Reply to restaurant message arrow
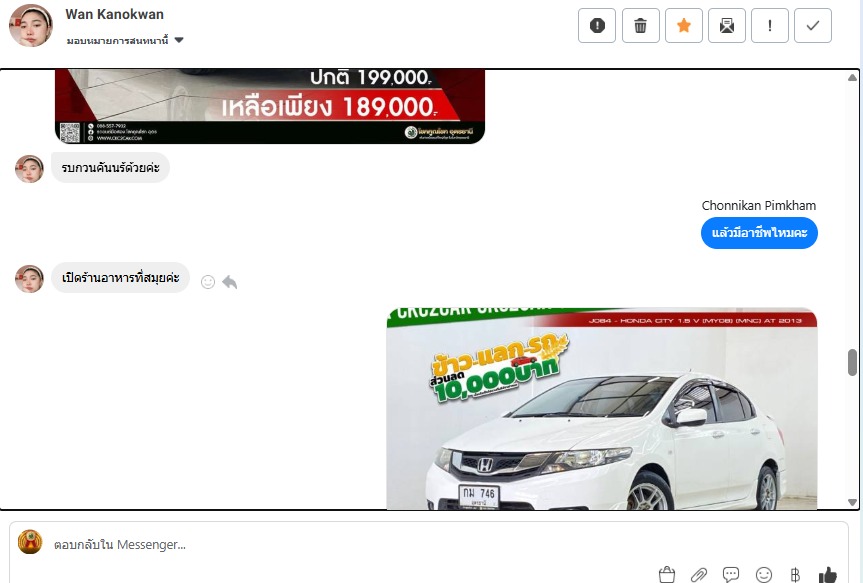Screen dimensions: 863x583 [230, 282]
